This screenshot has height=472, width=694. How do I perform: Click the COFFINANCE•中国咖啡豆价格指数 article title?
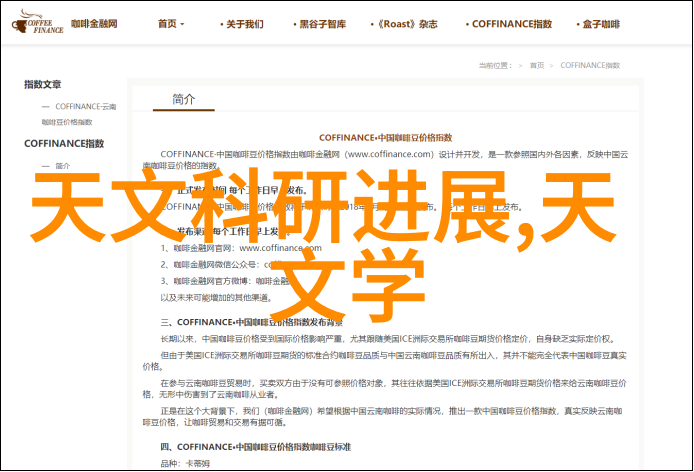point(385,138)
